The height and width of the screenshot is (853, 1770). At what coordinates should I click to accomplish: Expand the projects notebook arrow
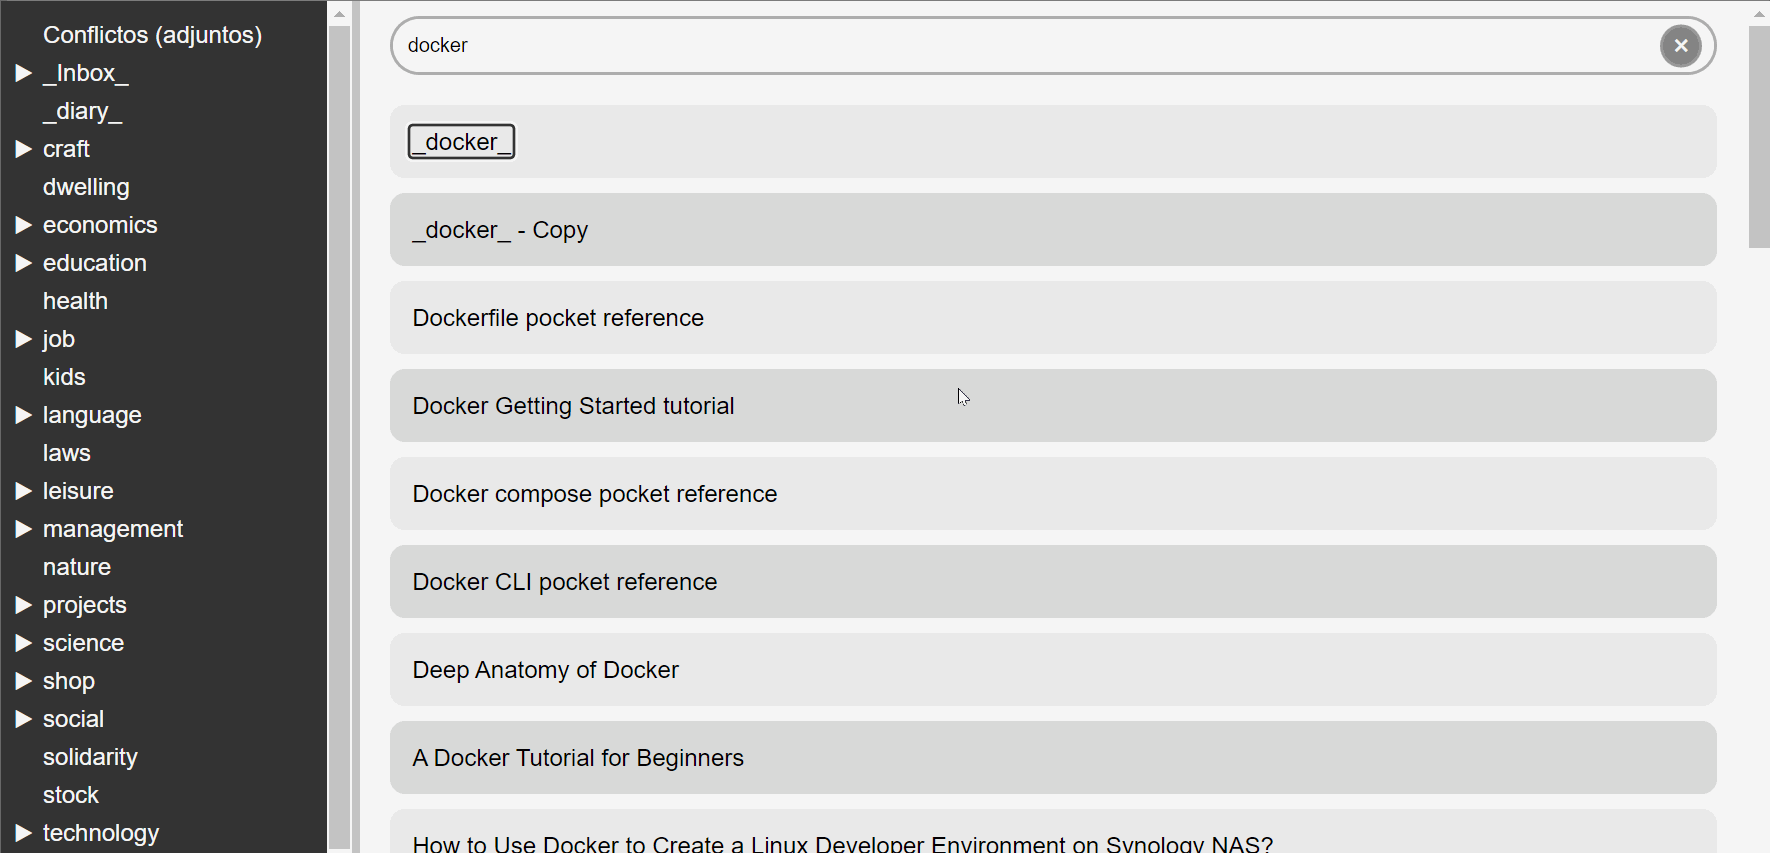(x=24, y=605)
